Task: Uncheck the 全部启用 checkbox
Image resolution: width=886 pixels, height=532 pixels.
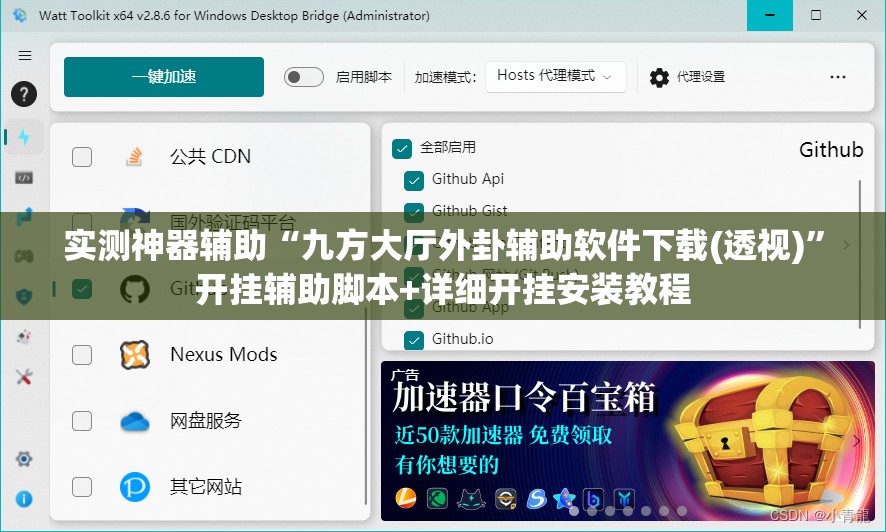Action: [402, 149]
